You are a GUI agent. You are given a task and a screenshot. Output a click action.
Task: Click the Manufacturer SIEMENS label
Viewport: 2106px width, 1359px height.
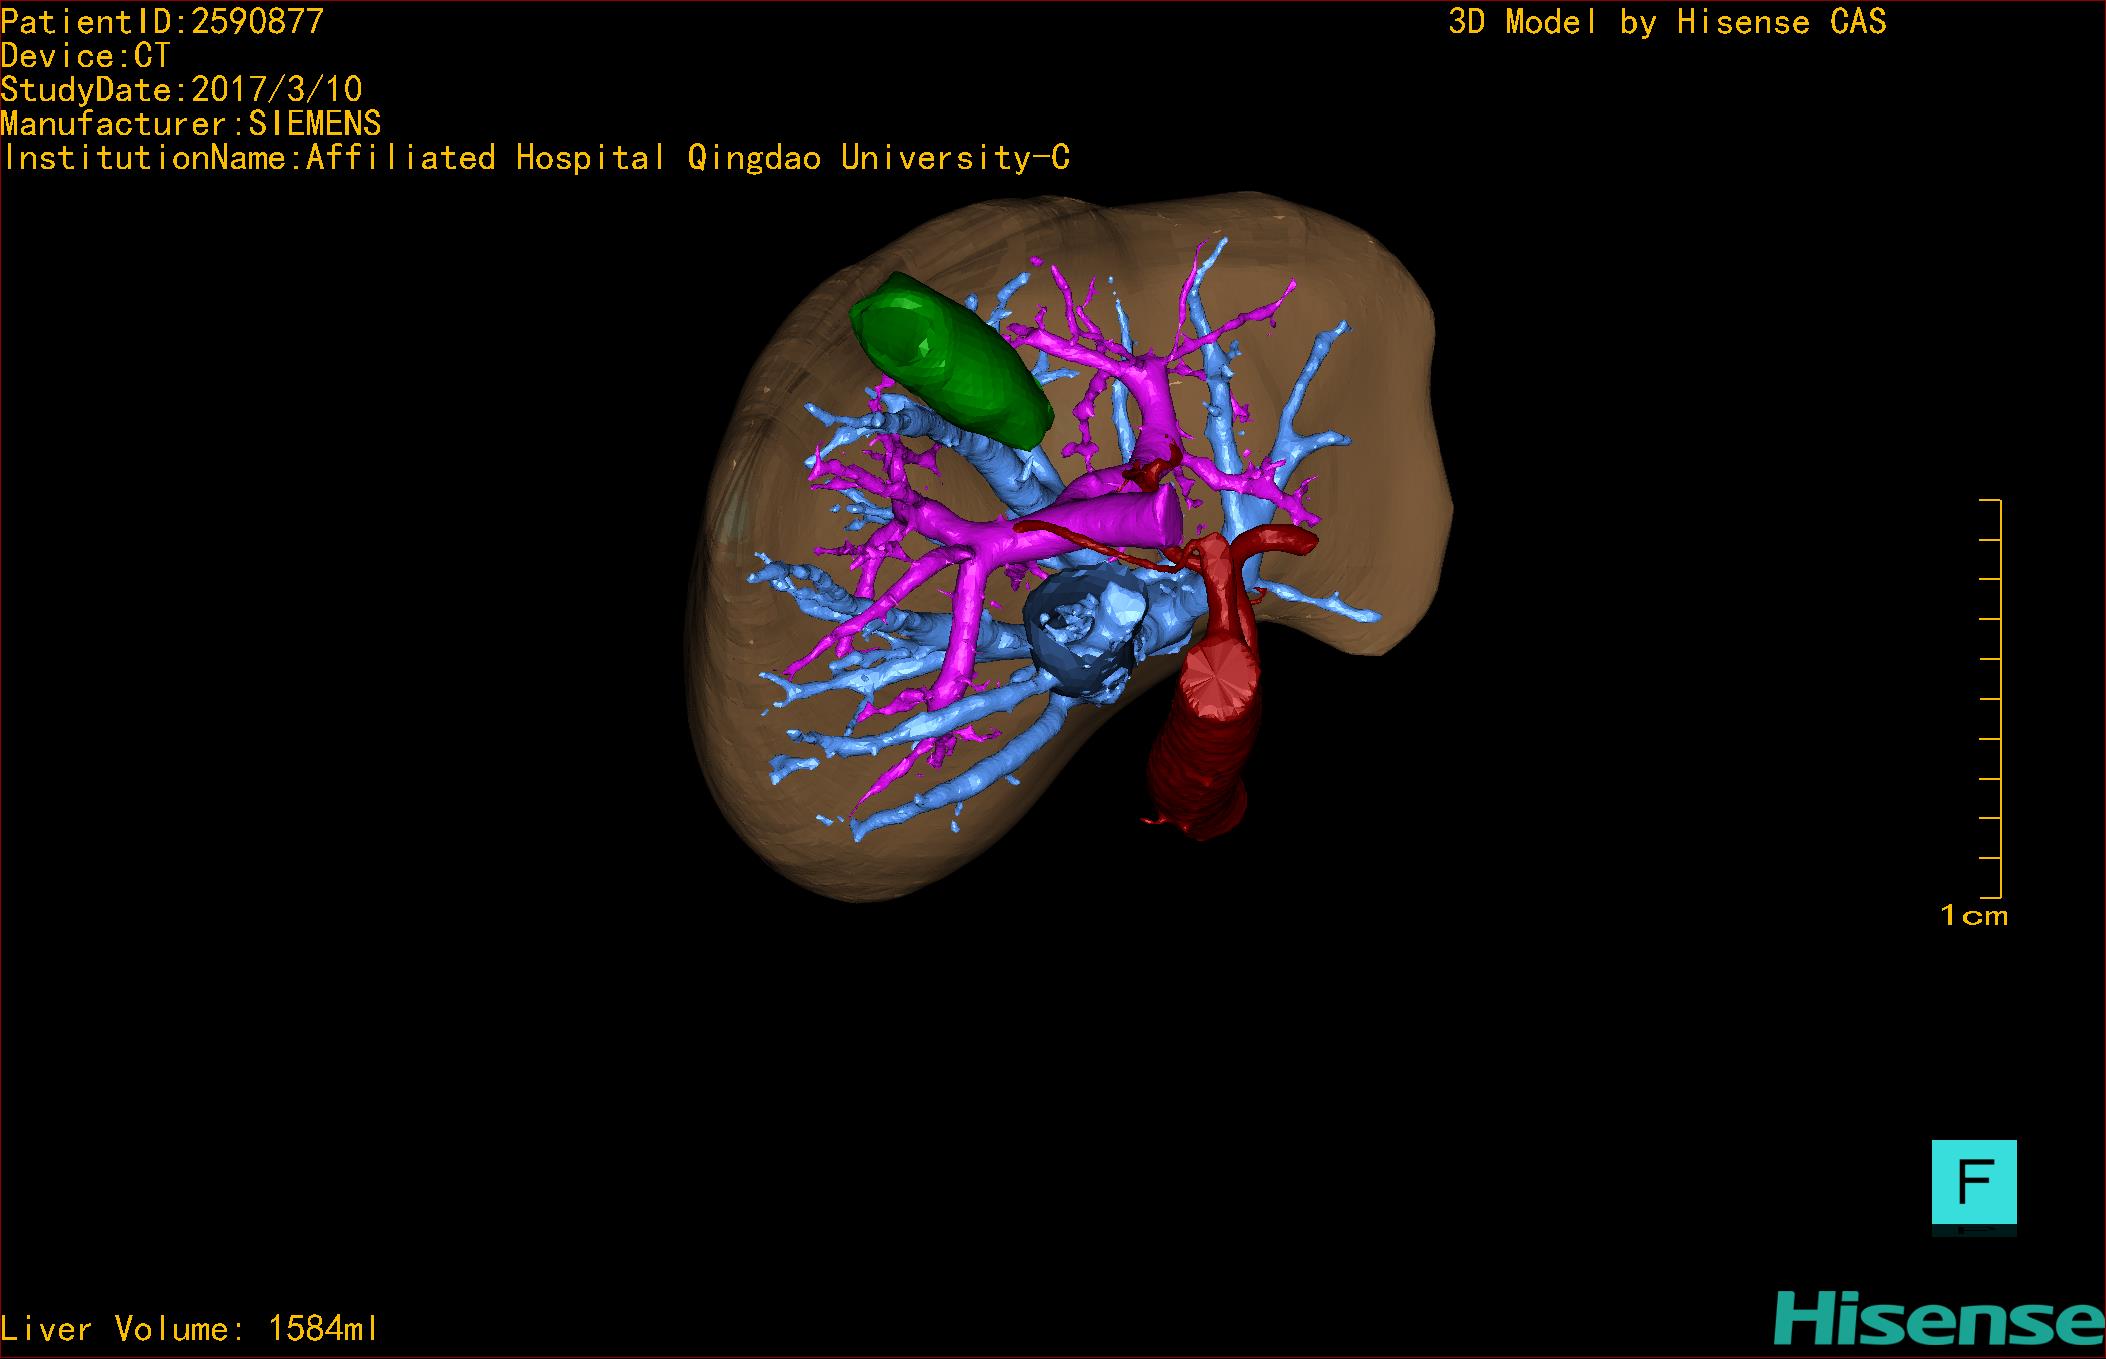(x=190, y=124)
